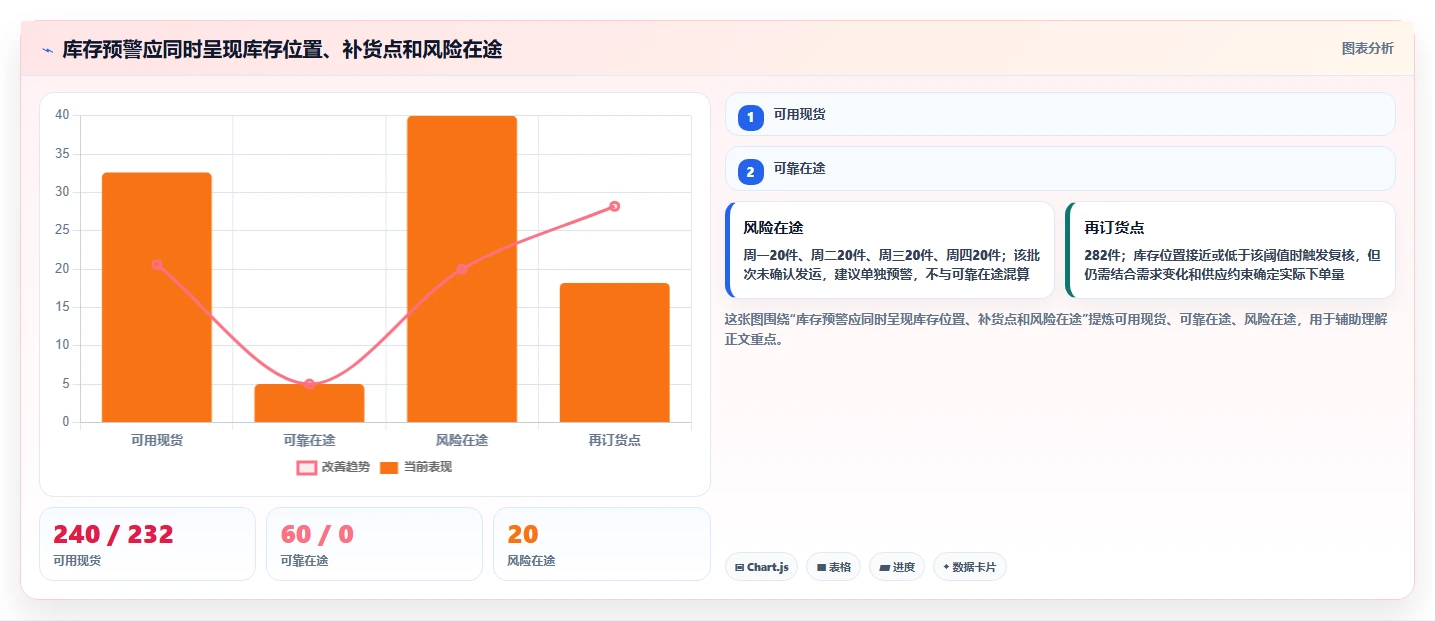Click the page title 库存预警应同时呈现库存位置
The width and height of the screenshot is (1435, 621).
pos(282,49)
